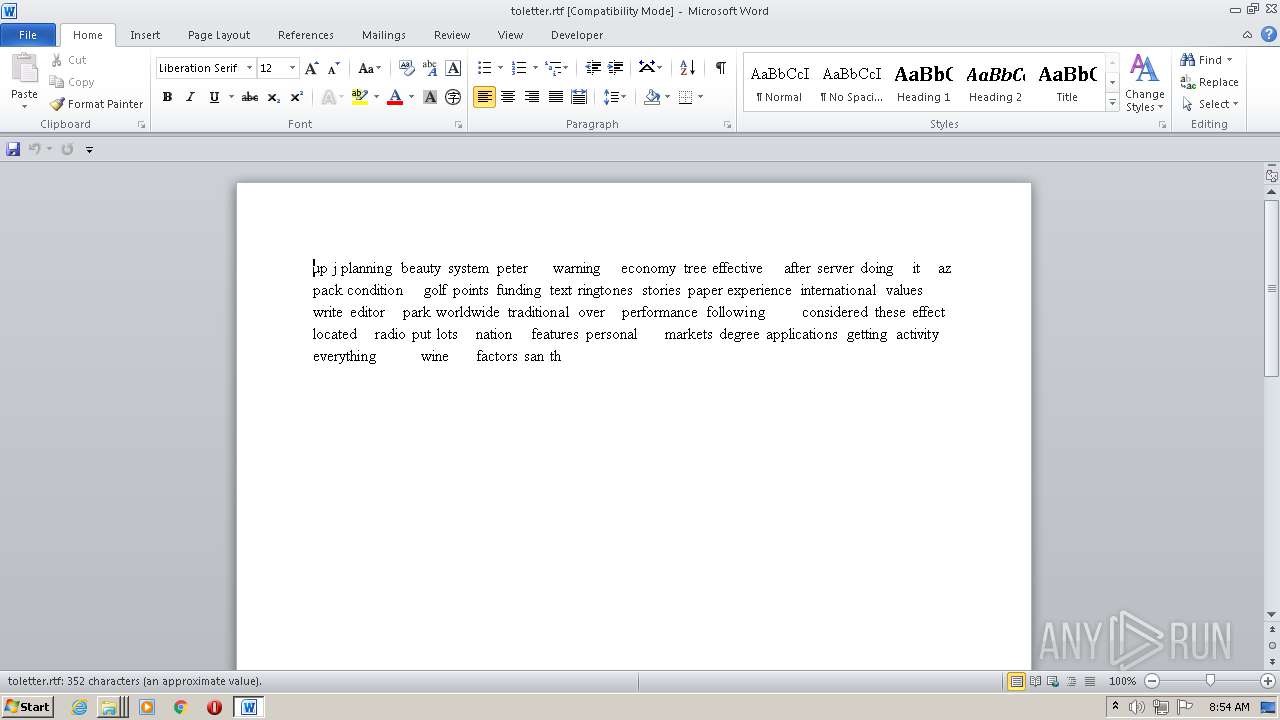Open the font size dropdown

click(292, 68)
